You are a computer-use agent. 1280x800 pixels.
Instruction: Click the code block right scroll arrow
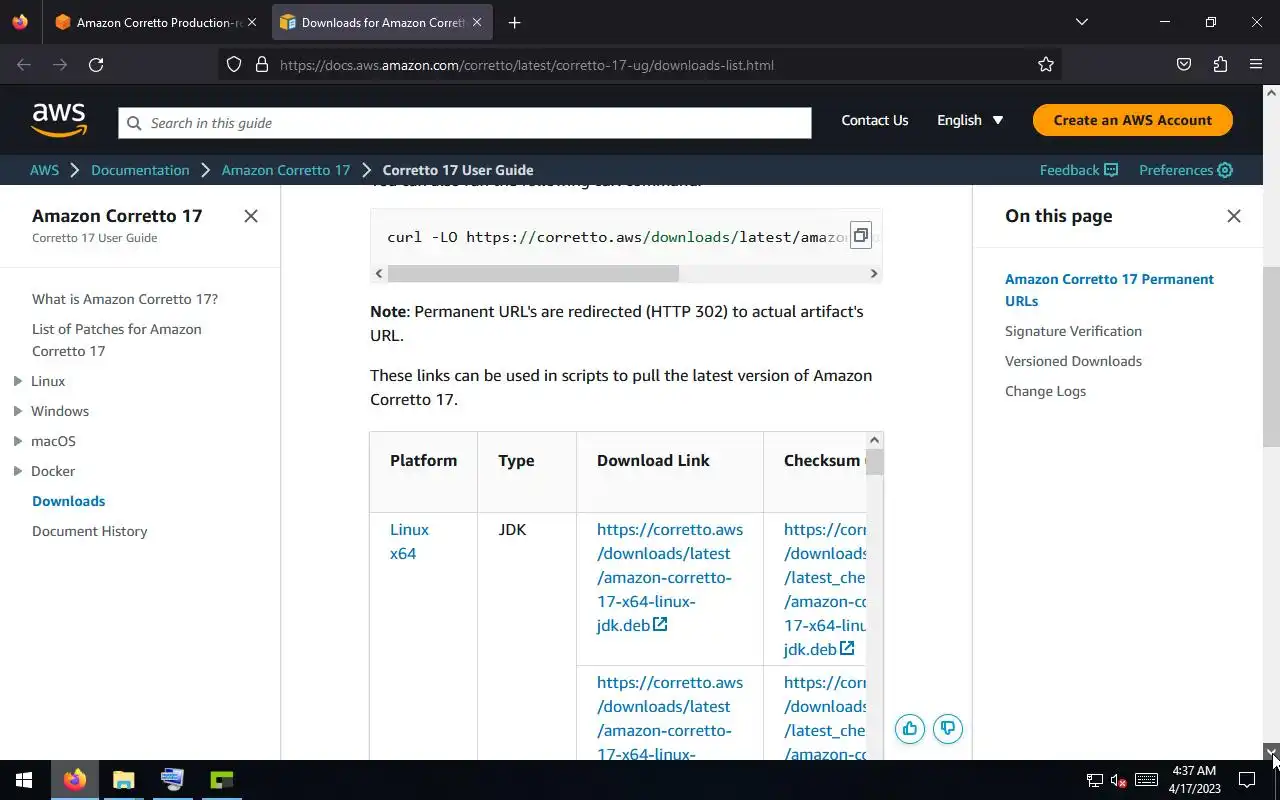[873, 273]
